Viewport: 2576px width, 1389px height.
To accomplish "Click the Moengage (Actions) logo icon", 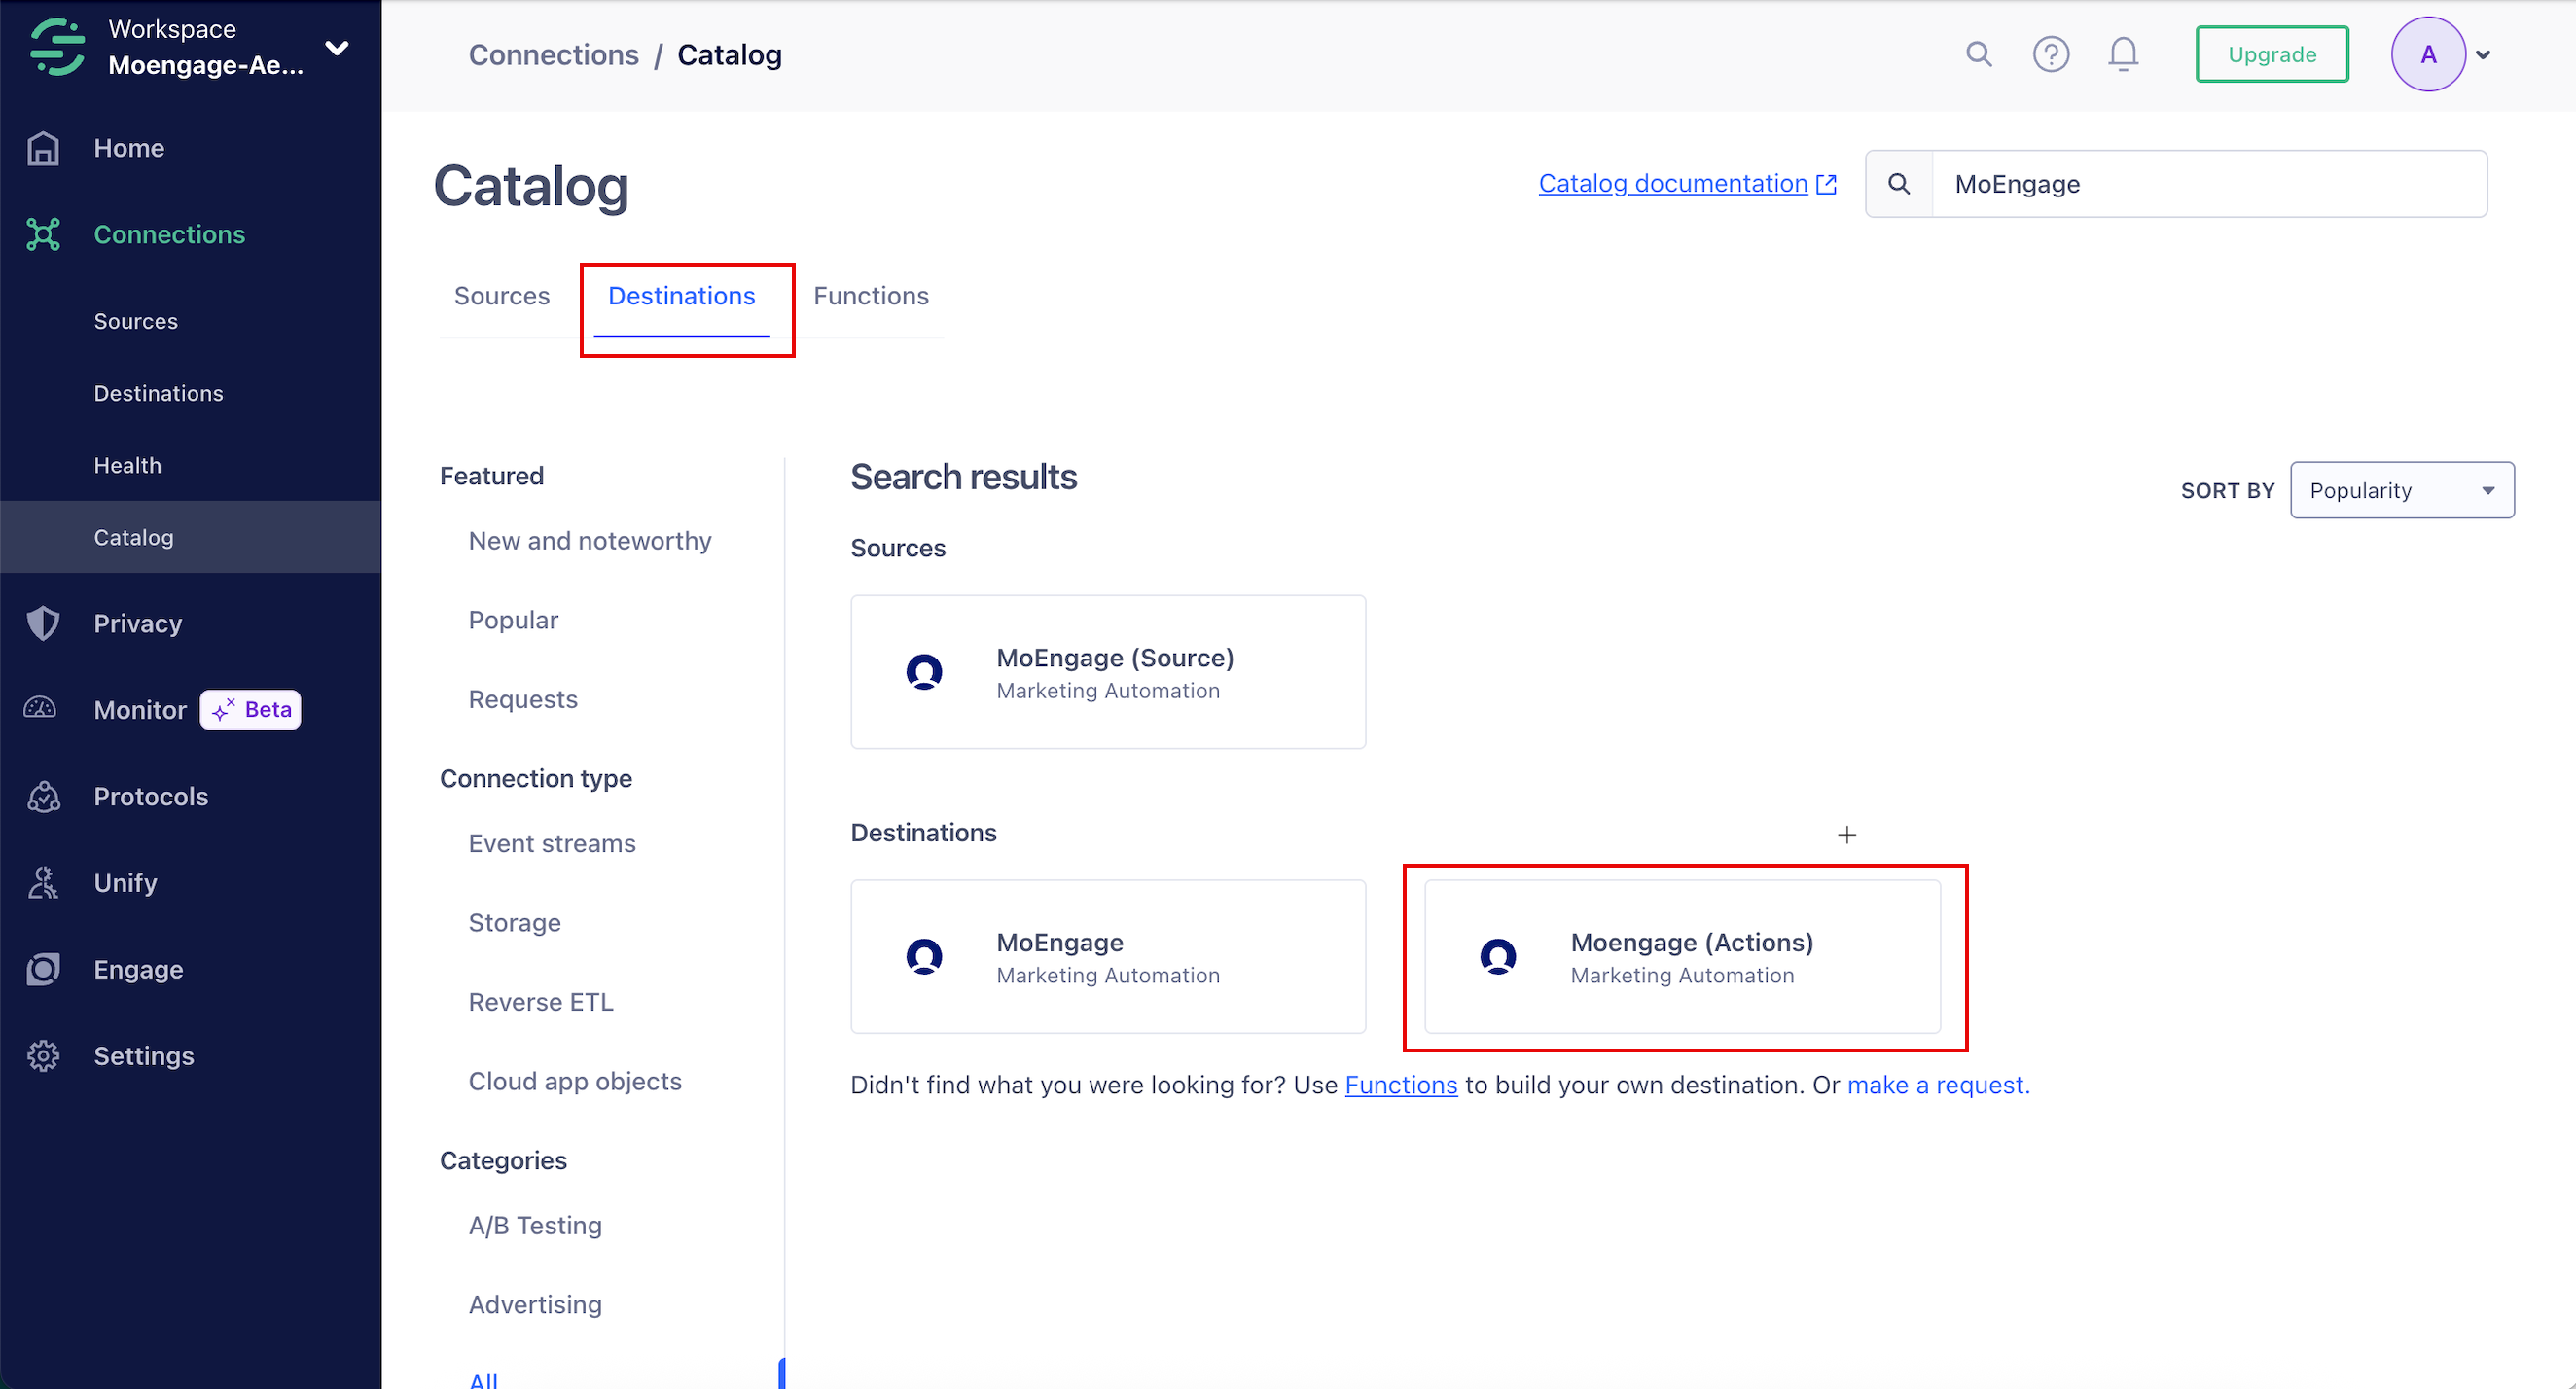I will 1498,957.
